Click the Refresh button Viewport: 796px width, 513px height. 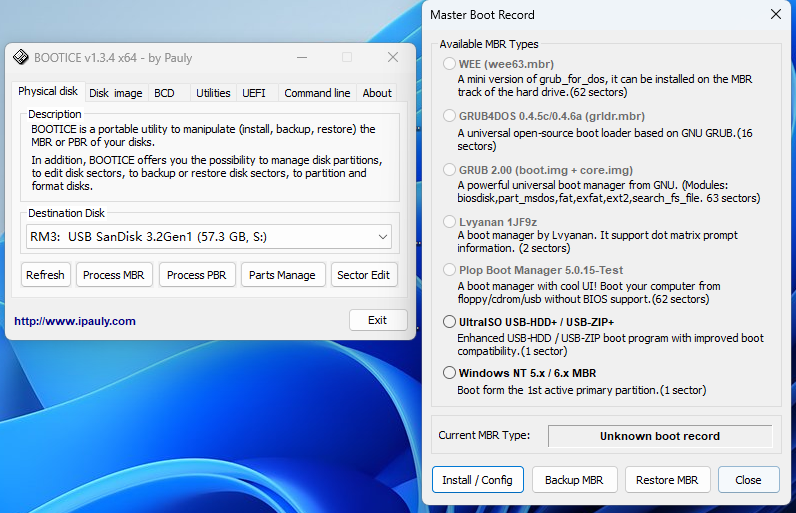coord(46,275)
